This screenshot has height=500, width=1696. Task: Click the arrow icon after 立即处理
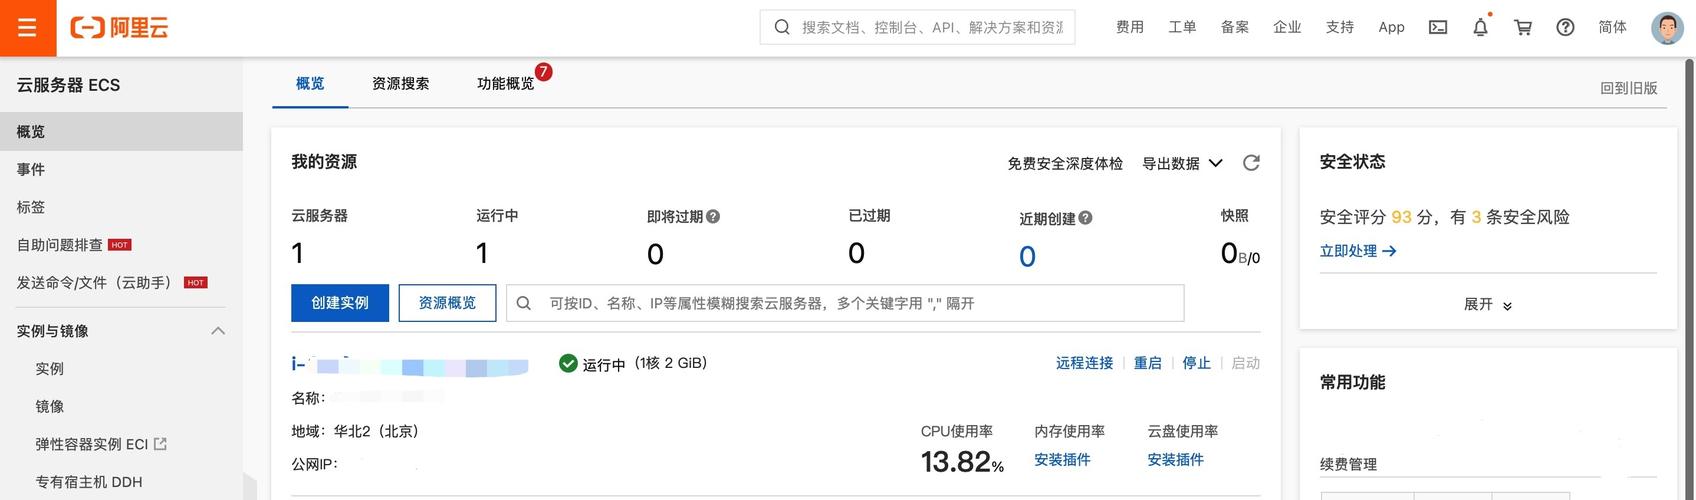point(1389,251)
